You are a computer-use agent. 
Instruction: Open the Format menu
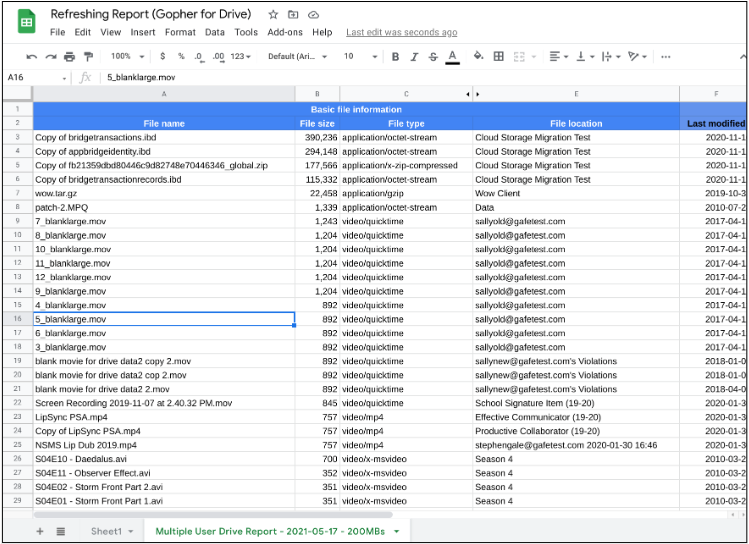pos(180,32)
